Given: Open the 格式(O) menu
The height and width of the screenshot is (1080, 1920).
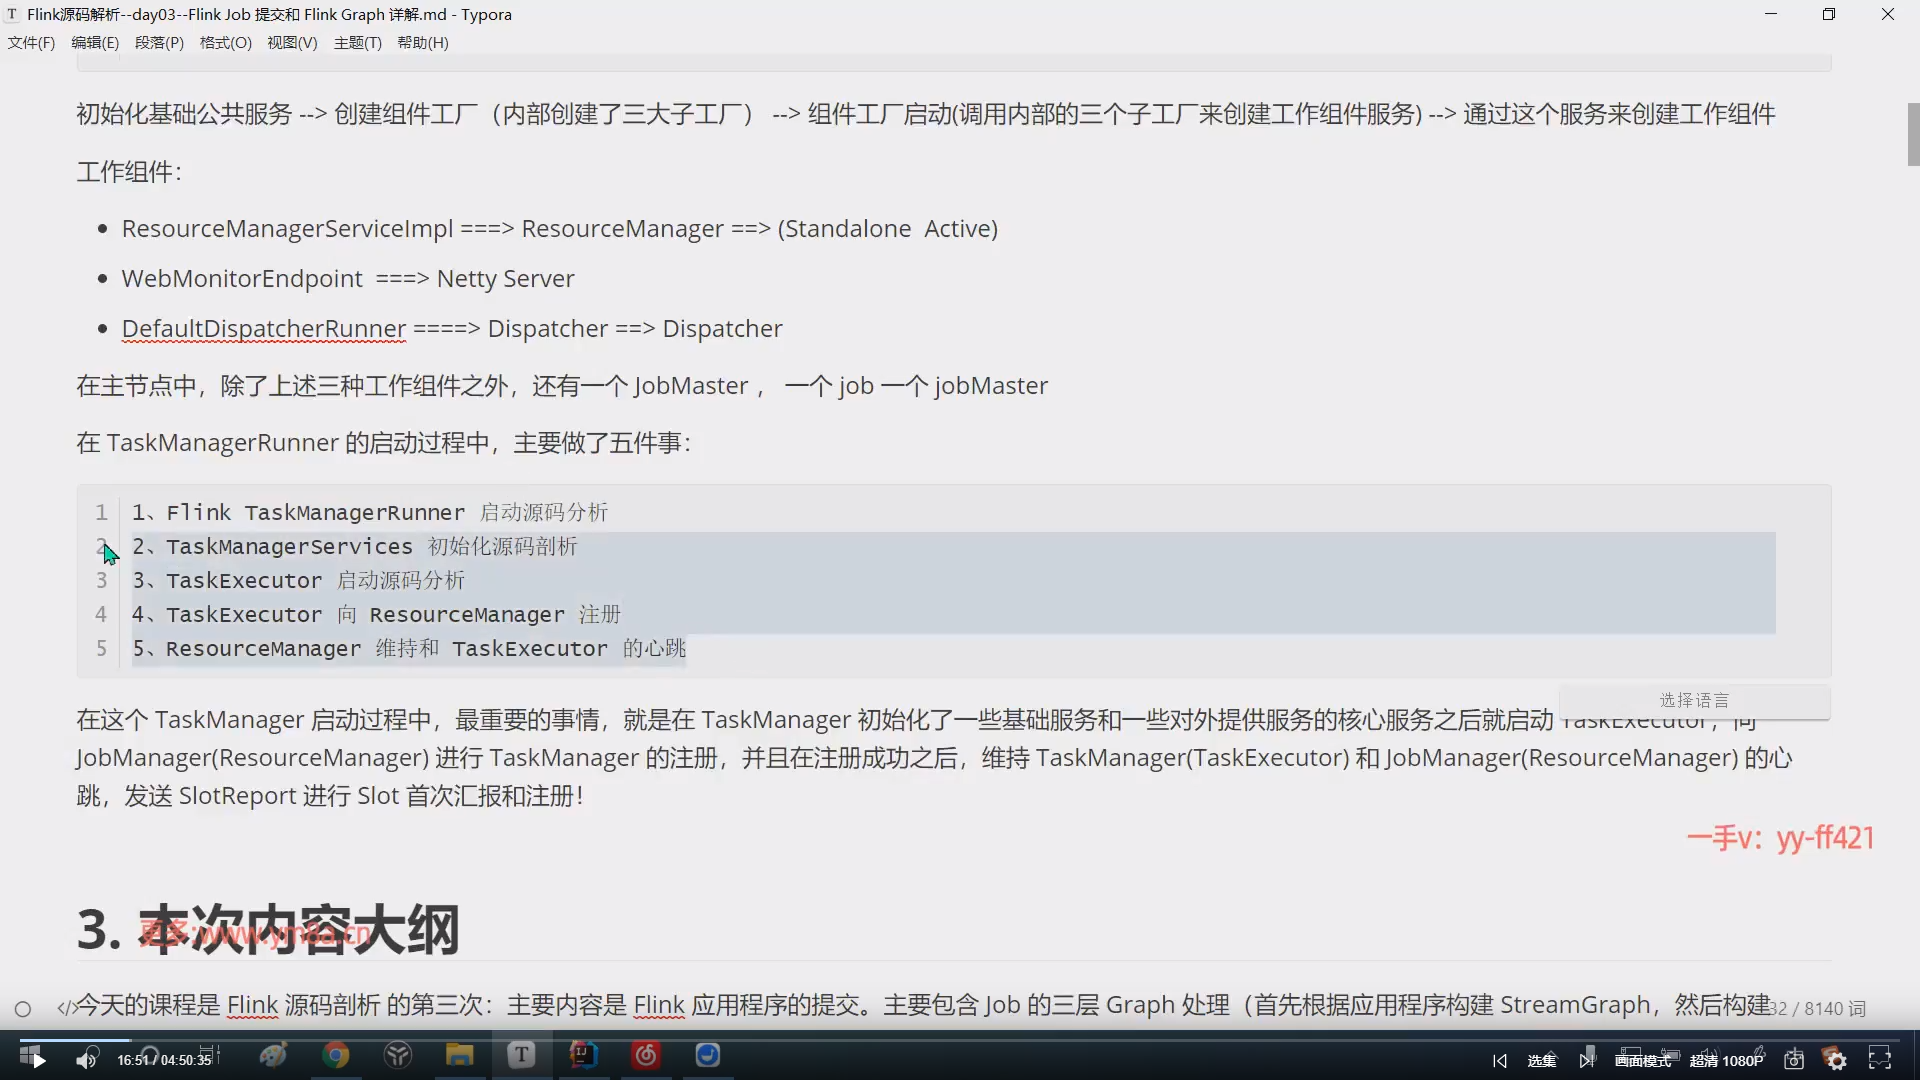Looking at the screenshot, I should (225, 43).
